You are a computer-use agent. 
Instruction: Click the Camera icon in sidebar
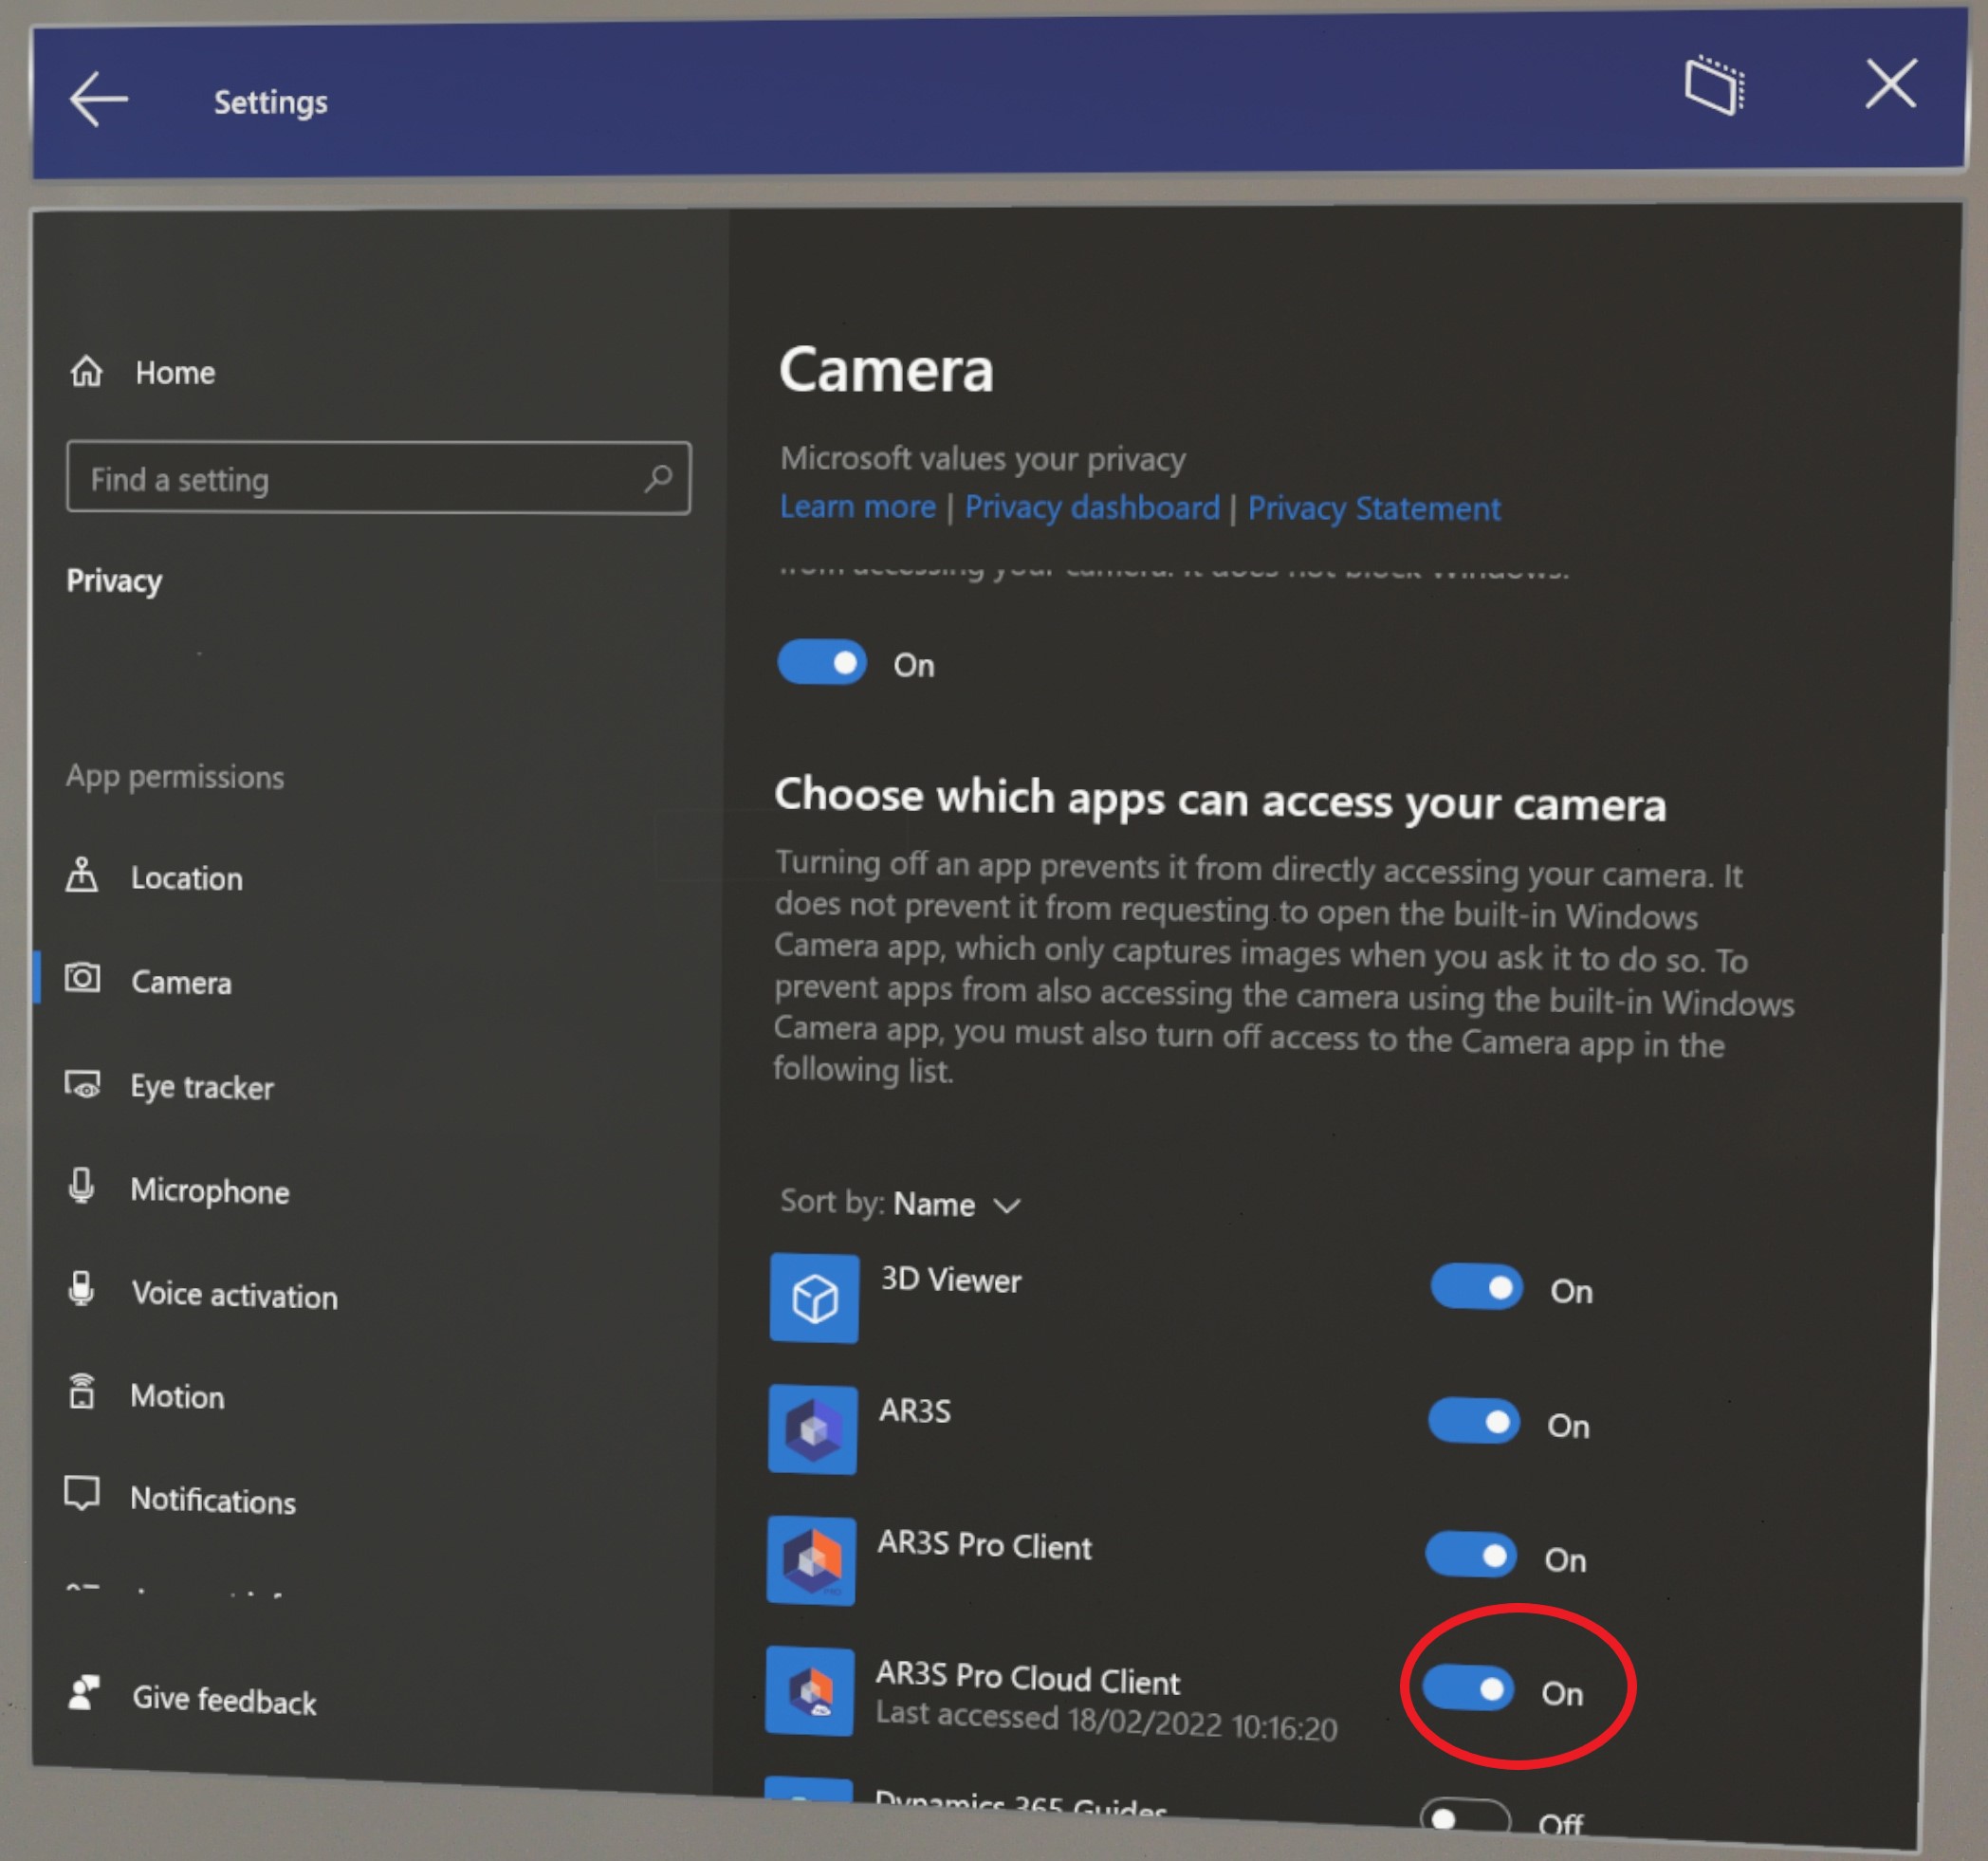[82, 978]
